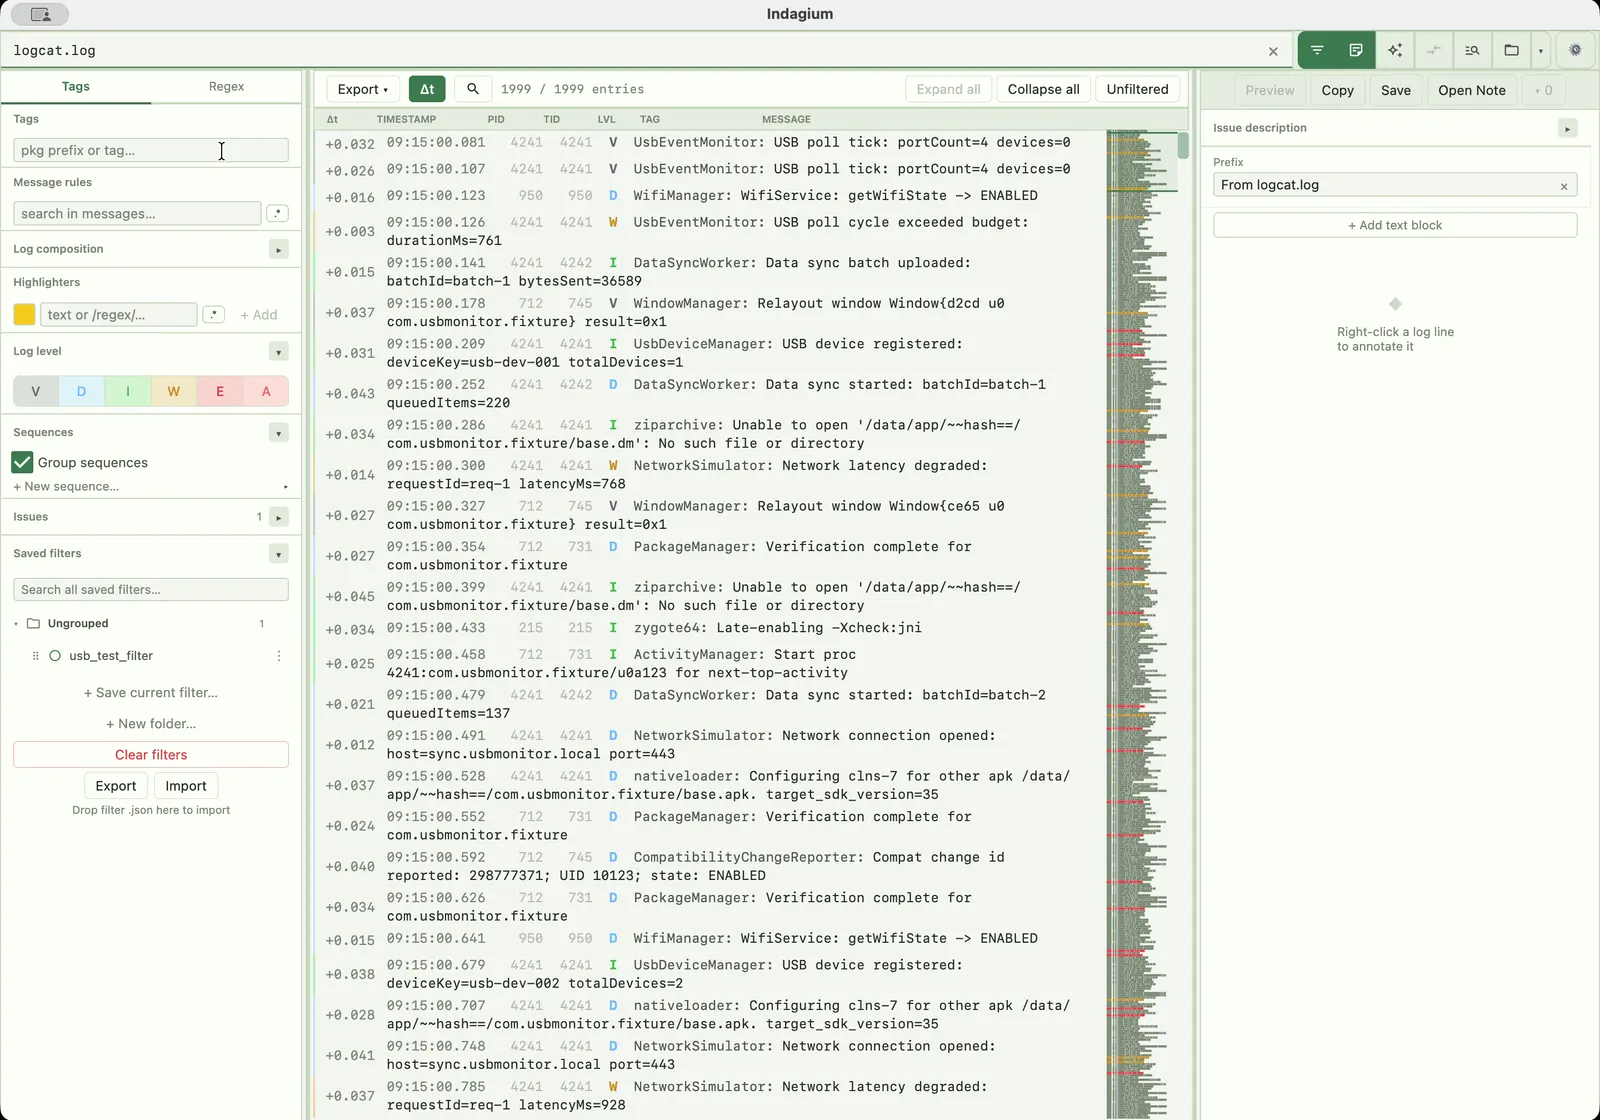Click Clear filters button
This screenshot has width=1600, height=1120.
151,754
